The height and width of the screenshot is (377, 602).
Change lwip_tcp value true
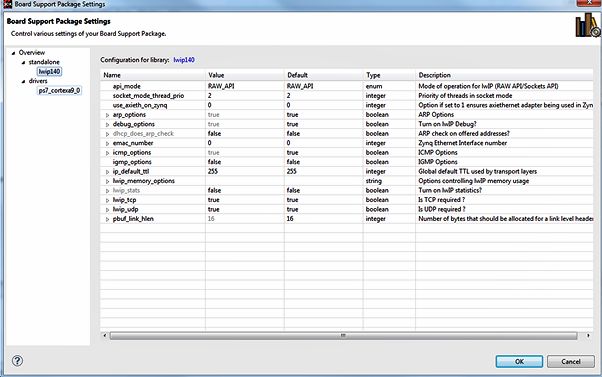245,200
